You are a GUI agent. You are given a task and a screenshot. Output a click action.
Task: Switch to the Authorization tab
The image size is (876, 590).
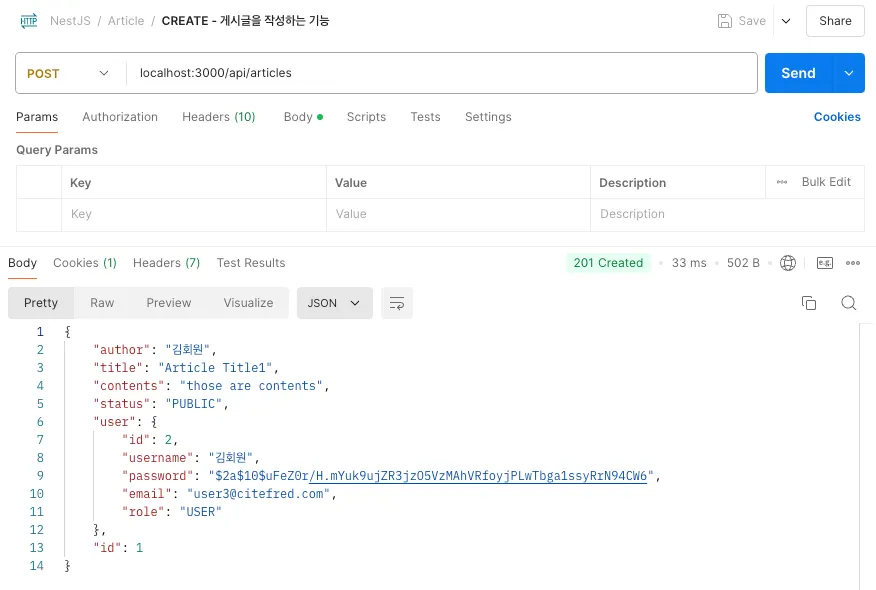pyautogui.click(x=120, y=117)
